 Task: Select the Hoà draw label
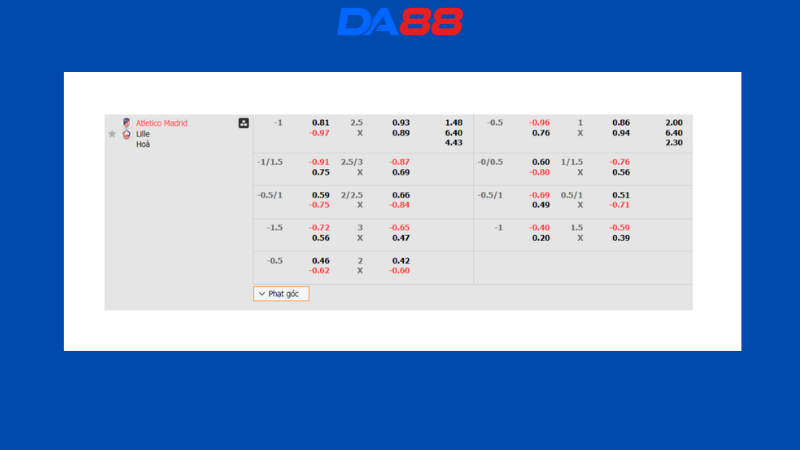143,144
